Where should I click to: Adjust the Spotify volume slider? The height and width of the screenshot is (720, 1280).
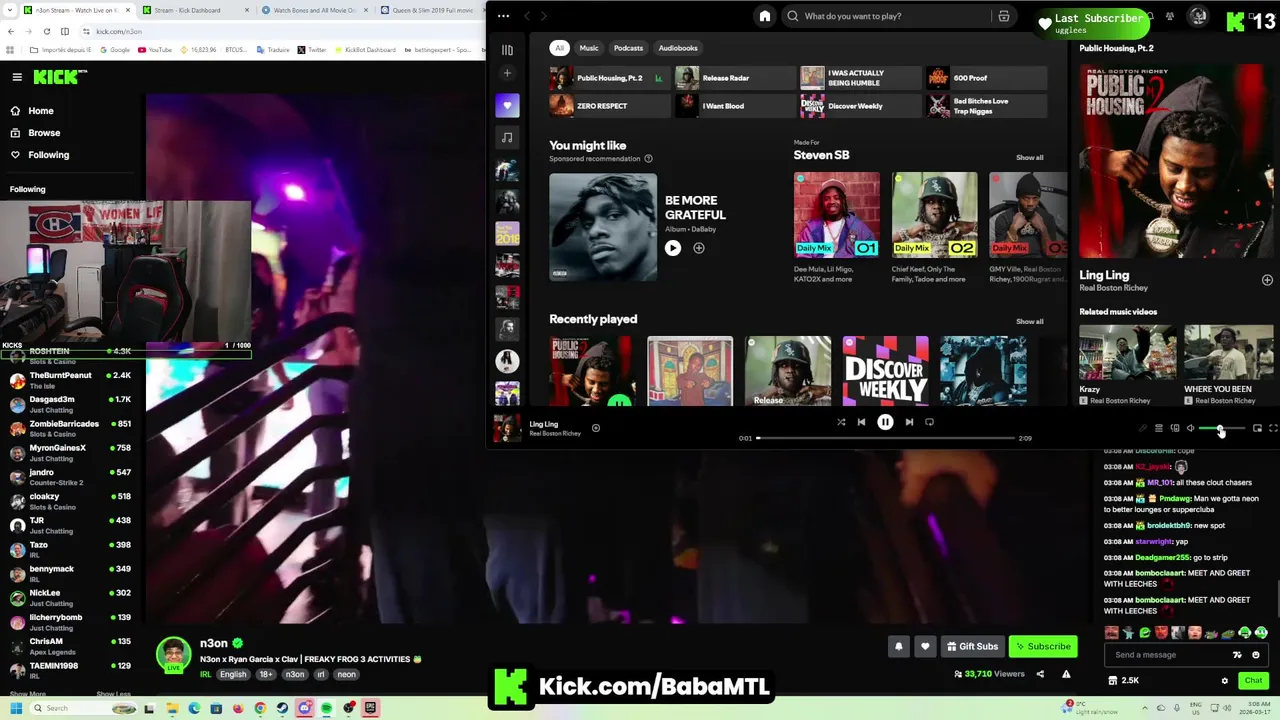(x=1221, y=429)
